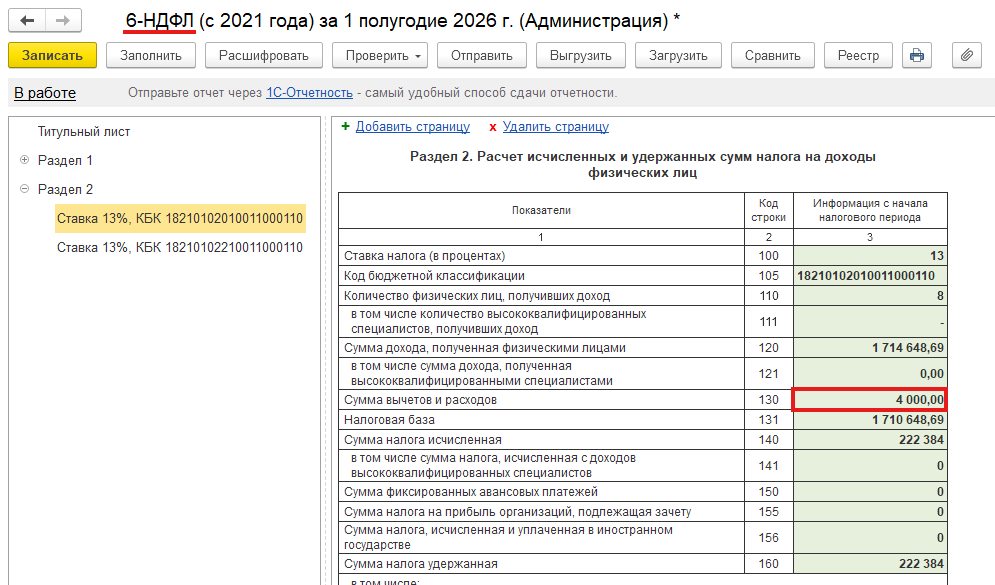The width and height of the screenshot is (995, 585).
Task: Select Титульный лист in the tree
Action: coord(84,131)
